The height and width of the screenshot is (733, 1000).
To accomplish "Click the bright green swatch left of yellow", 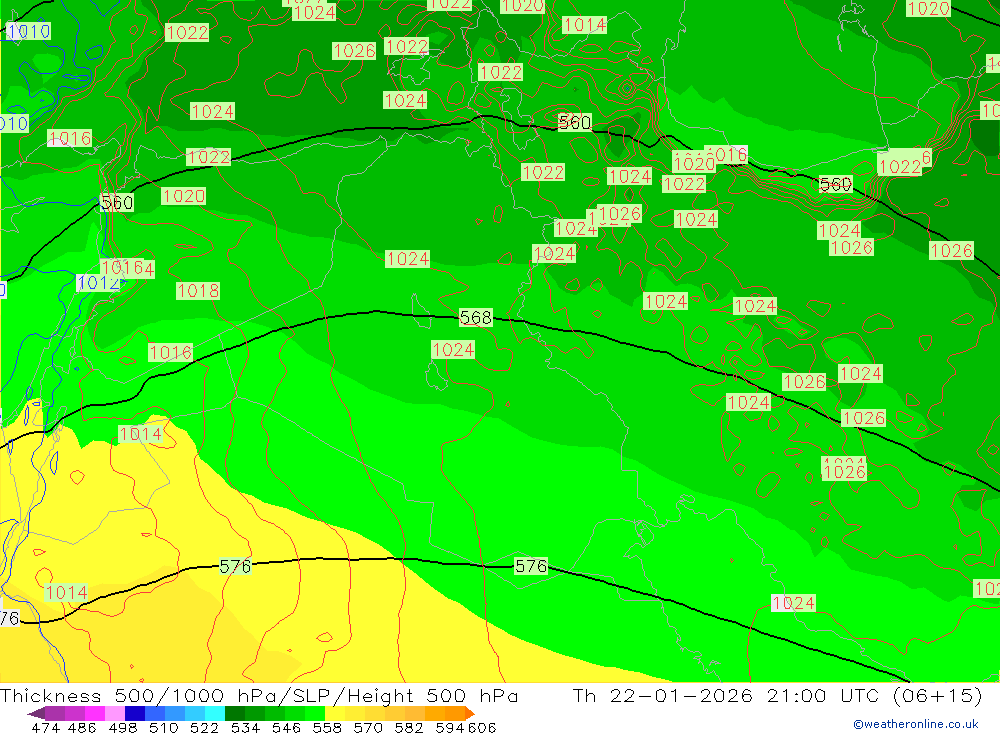I will pos(315,713).
